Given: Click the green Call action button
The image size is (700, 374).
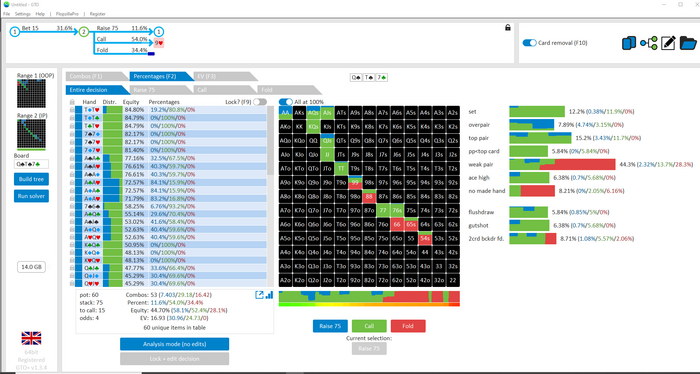Looking at the screenshot, I should [369, 326].
